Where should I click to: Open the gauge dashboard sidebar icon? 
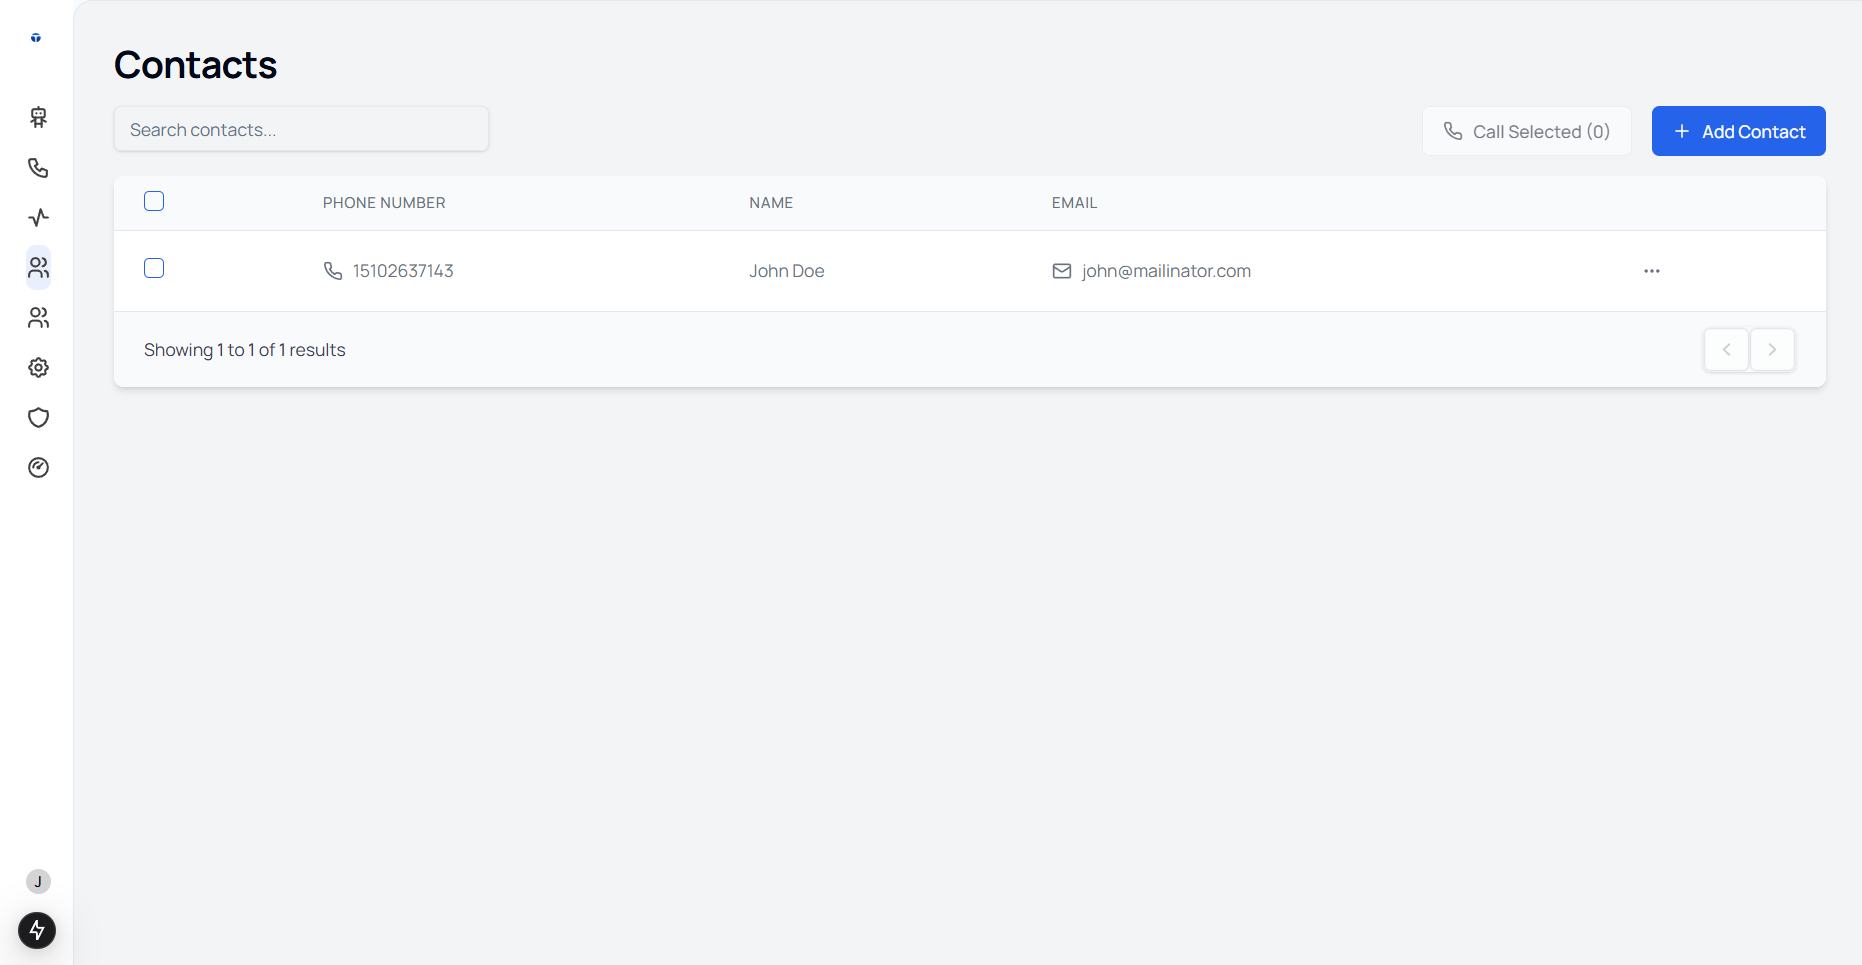point(38,467)
